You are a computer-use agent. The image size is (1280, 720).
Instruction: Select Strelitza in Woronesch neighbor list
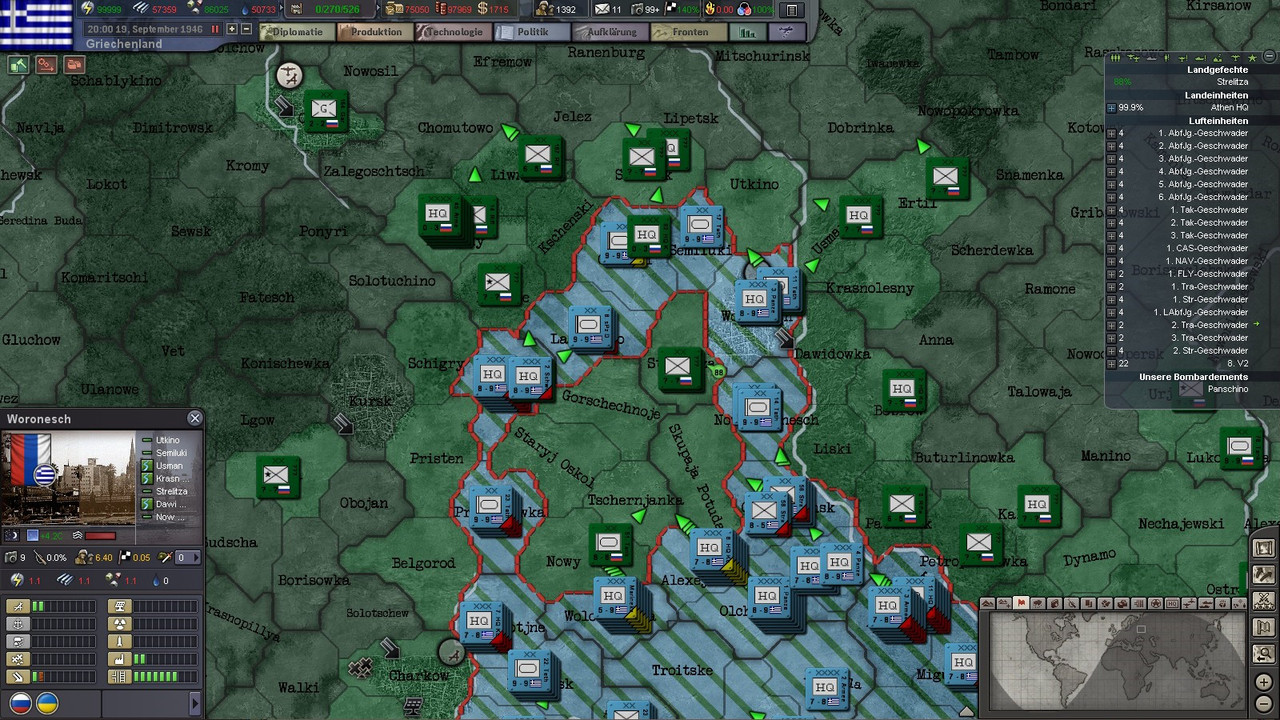coord(171,491)
